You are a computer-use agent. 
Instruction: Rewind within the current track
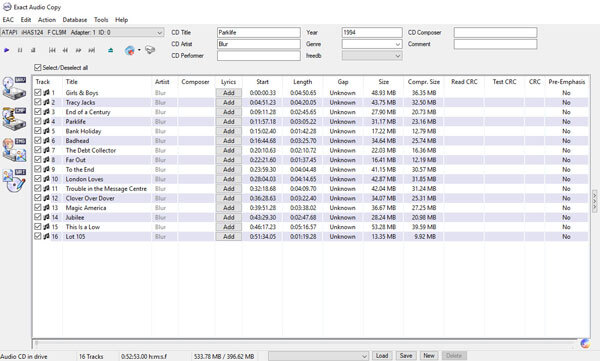click(65, 50)
